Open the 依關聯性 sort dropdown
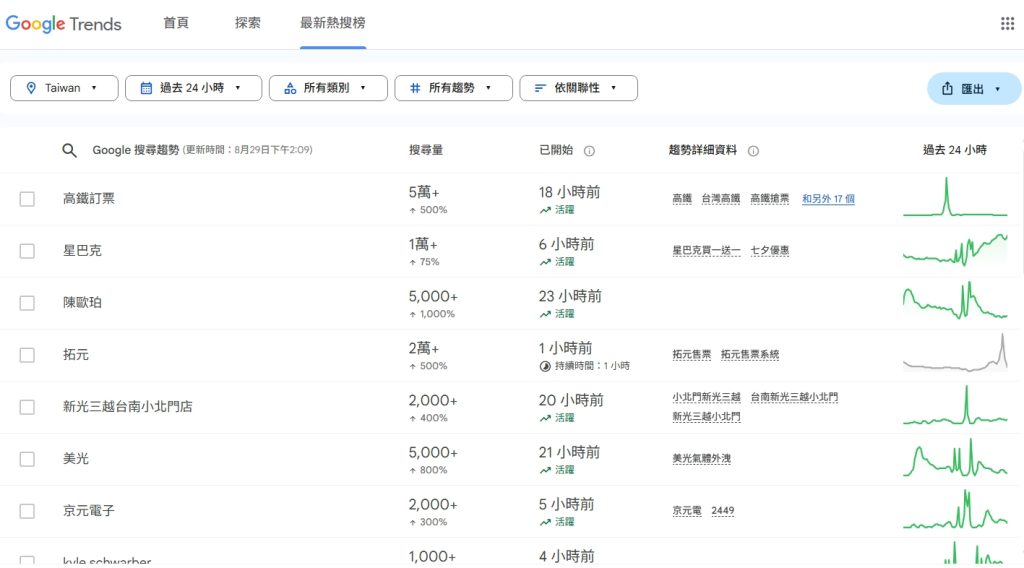Screen dimensions: 1024x568 579,88
